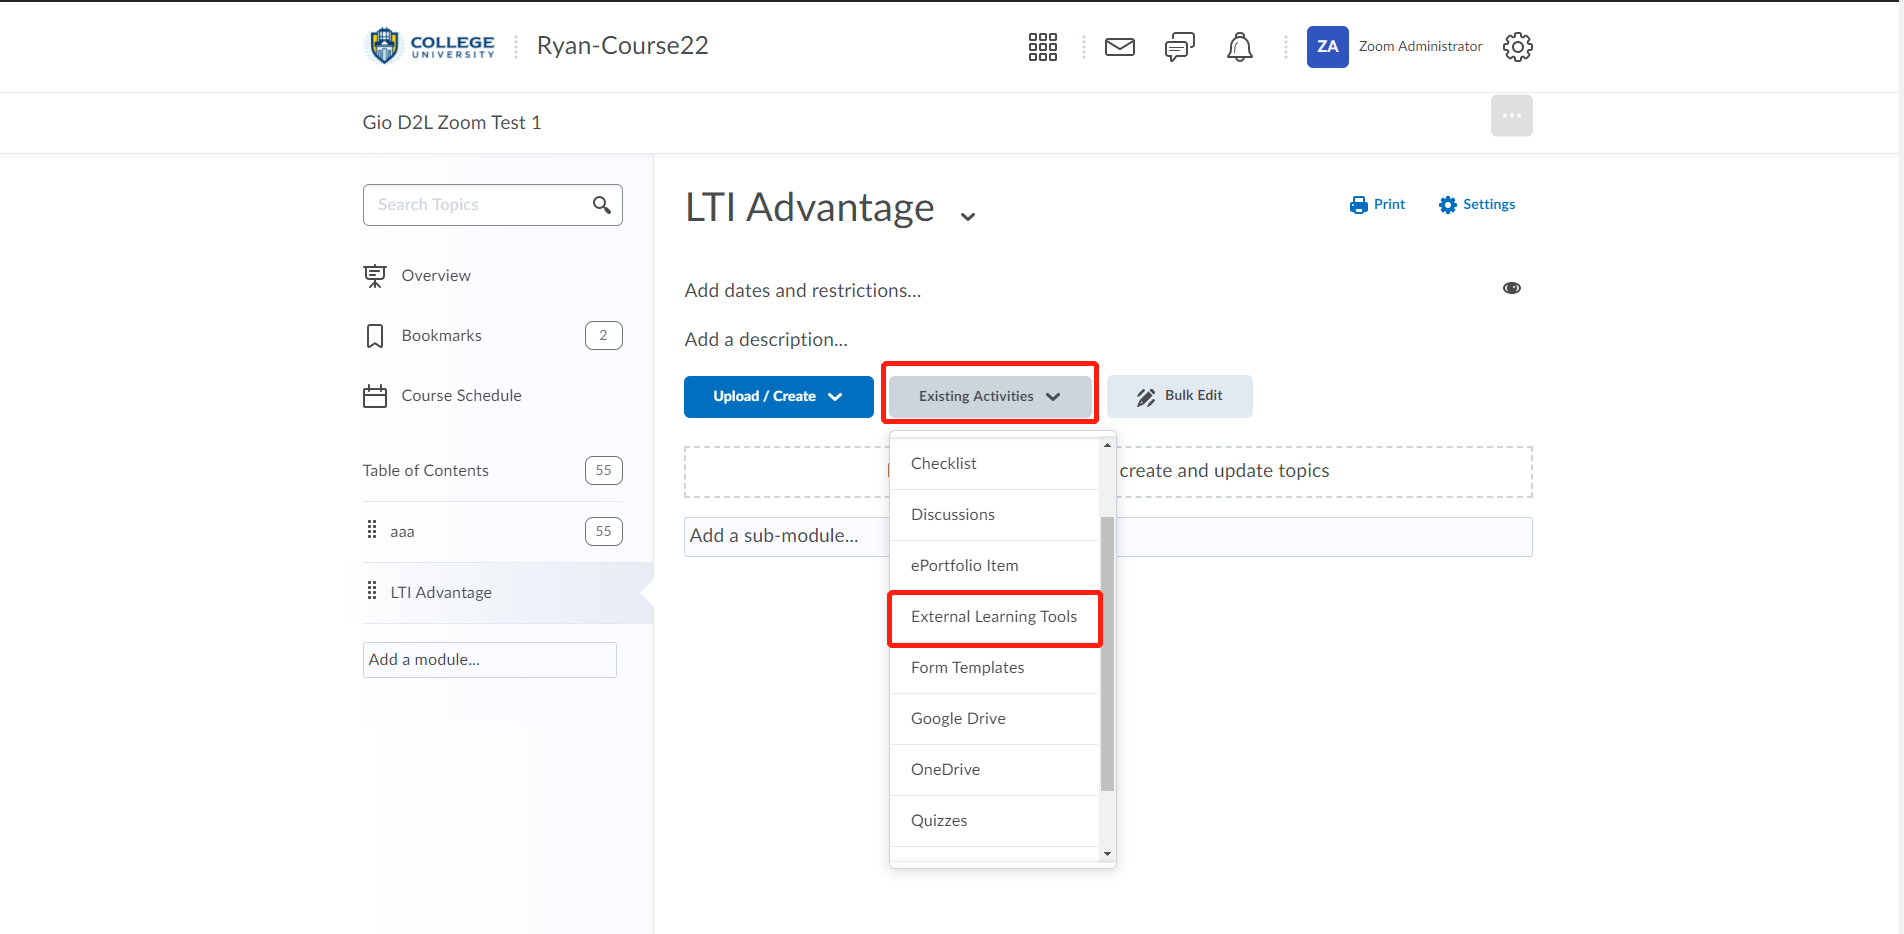Choose External Learning Tools
This screenshot has width=1904, height=934.
point(995,617)
